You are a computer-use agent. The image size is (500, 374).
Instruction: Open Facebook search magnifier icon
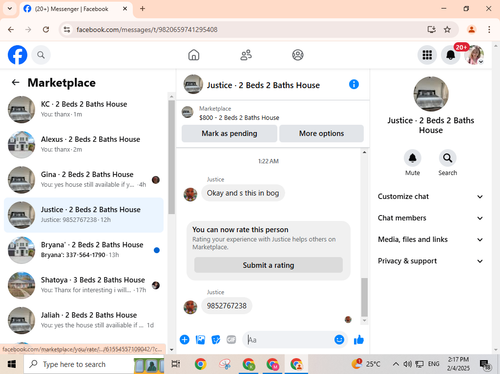41,55
